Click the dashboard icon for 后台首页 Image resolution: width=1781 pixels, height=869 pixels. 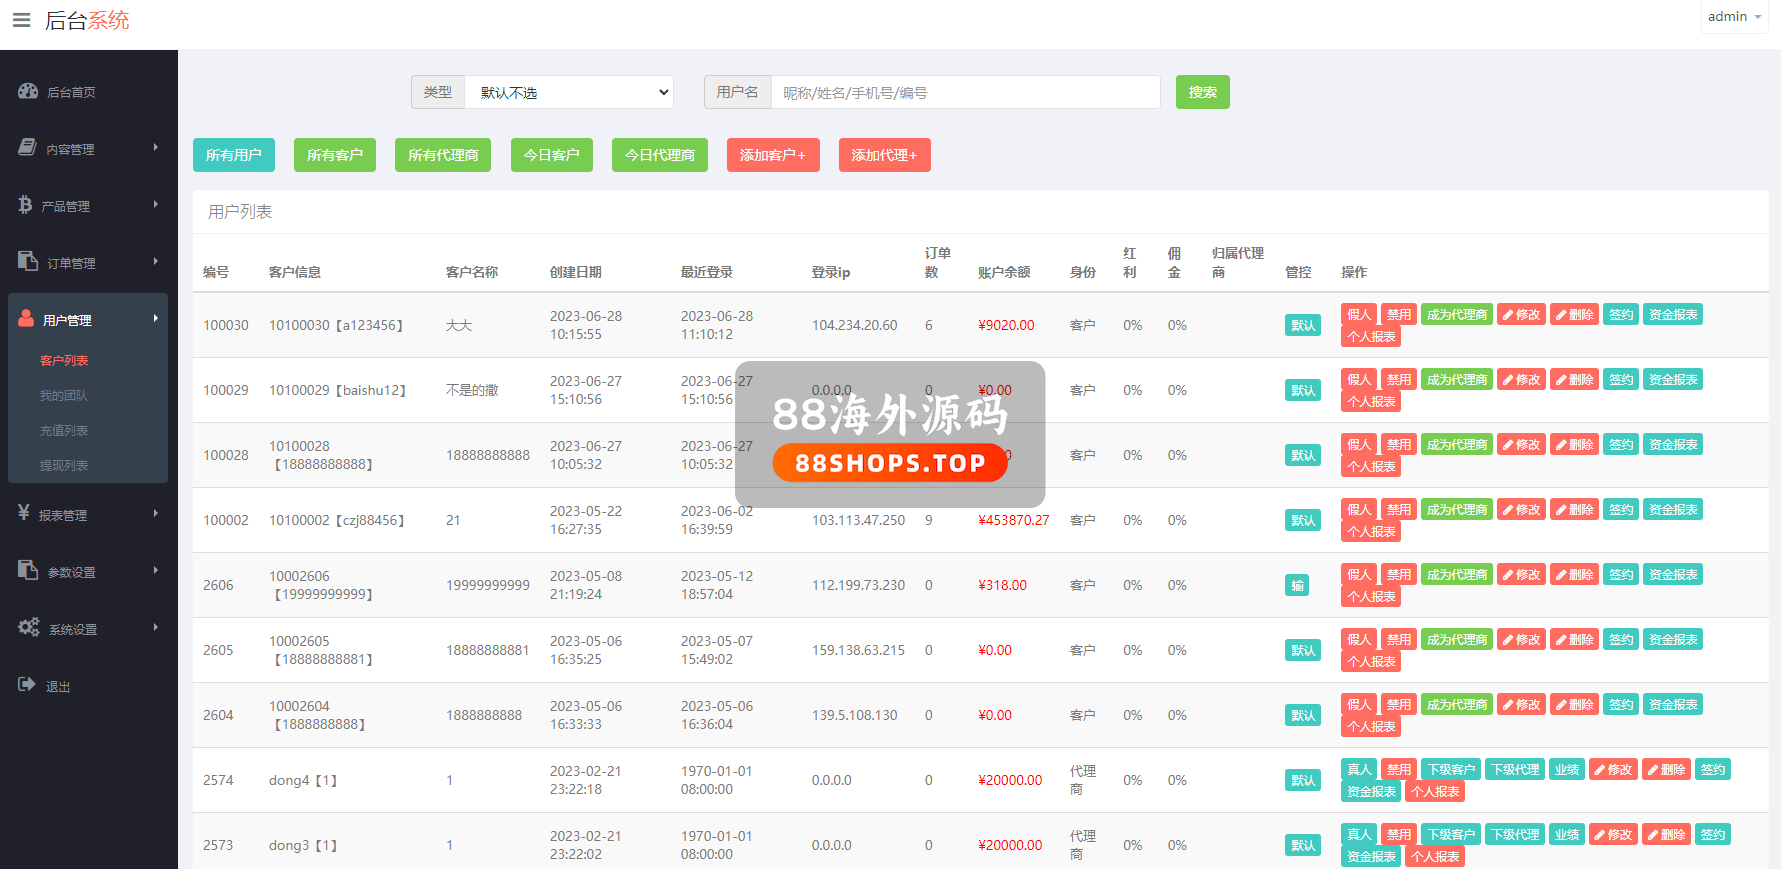click(28, 91)
